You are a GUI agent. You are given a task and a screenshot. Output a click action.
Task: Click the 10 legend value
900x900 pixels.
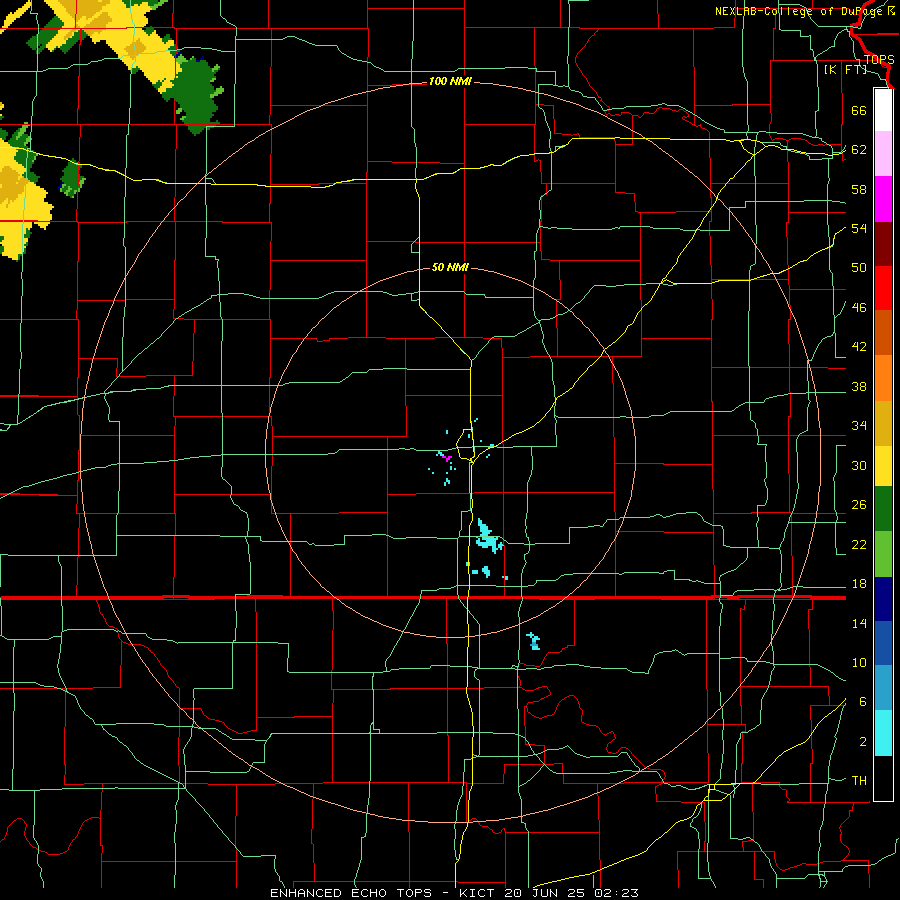(859, 663)
